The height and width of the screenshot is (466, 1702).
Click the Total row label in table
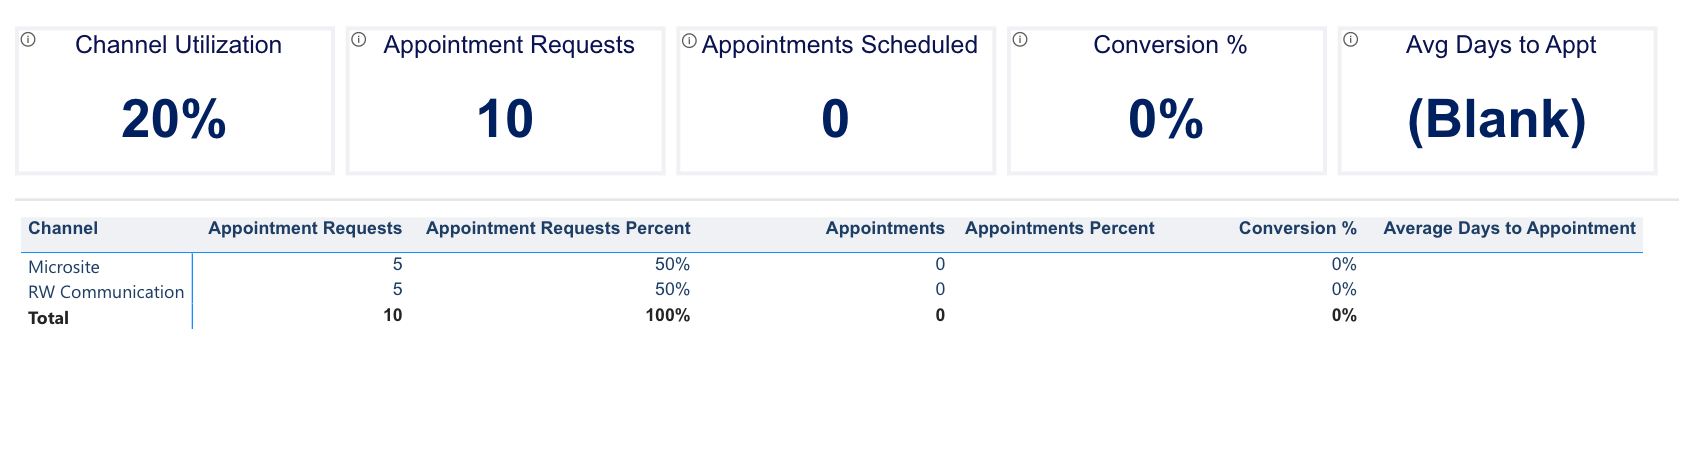click(x=49, y=318)
